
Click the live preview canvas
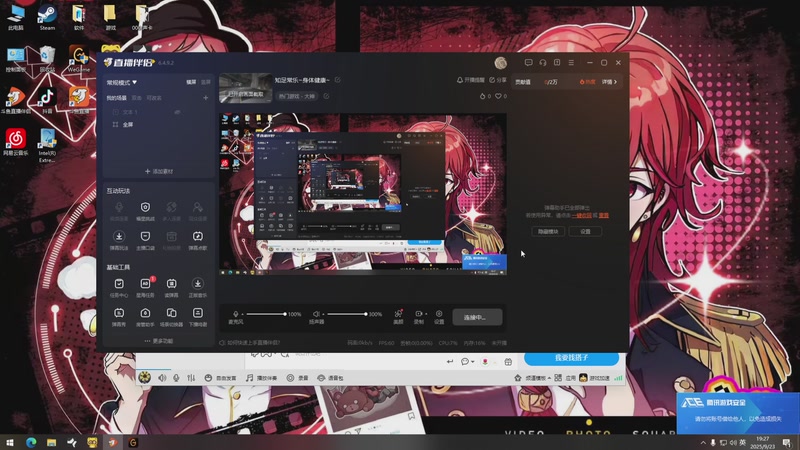pyautogui.click(x=363, y=194)
